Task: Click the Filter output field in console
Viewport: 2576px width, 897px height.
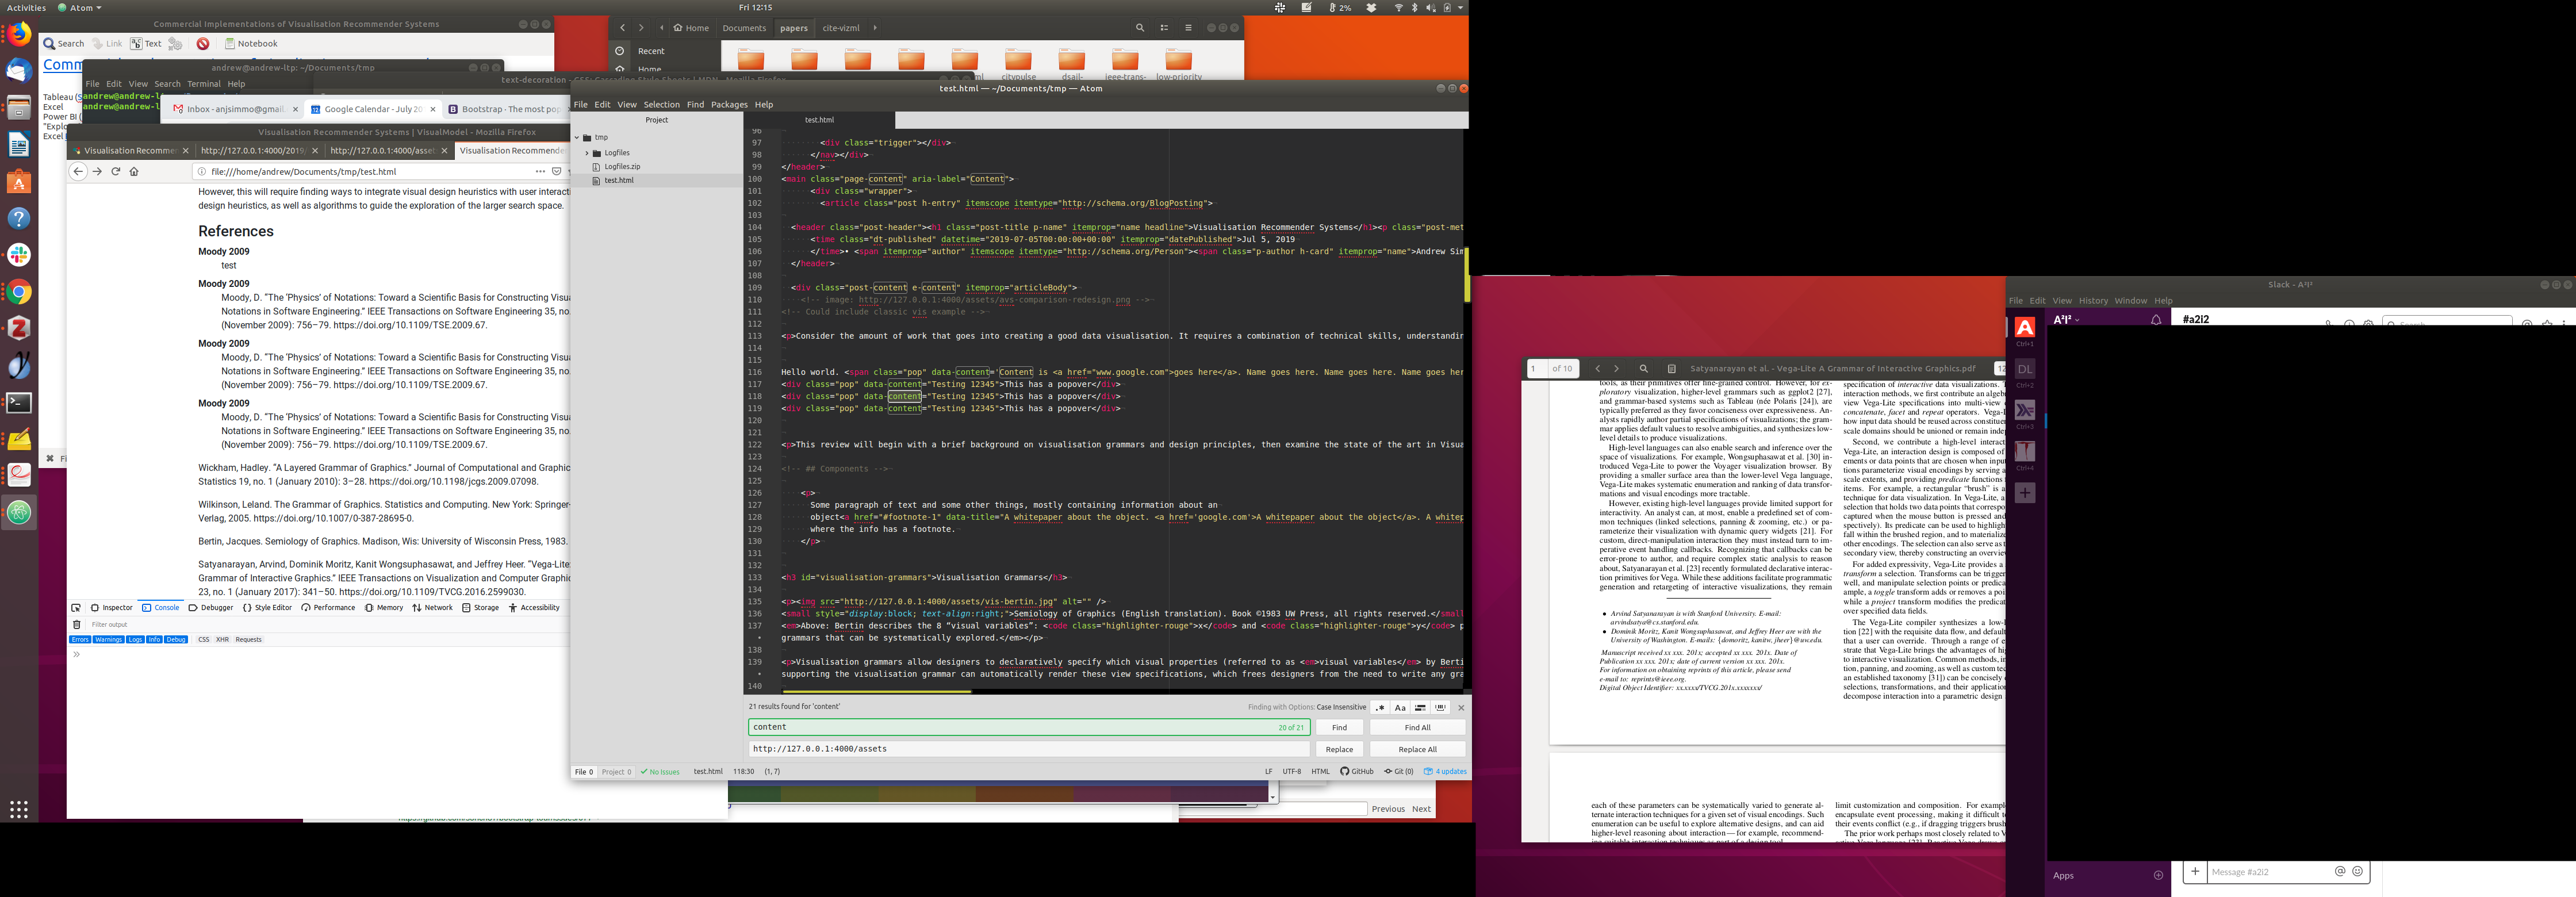Action: [x=110, y=624]
